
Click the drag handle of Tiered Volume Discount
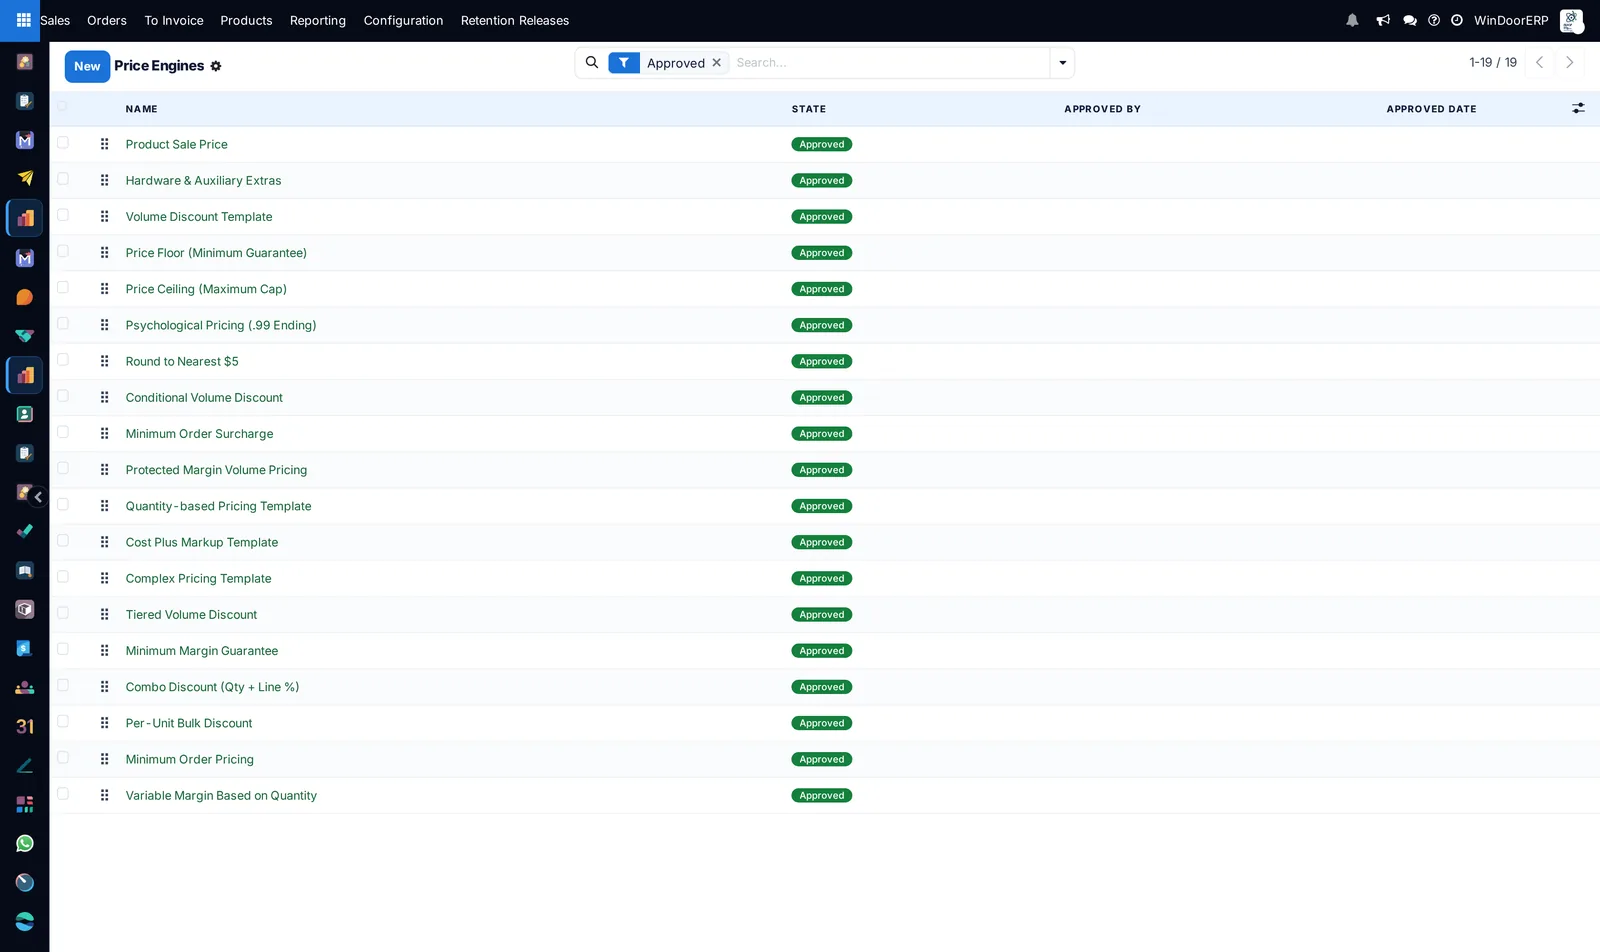click(x=104, y=615)
